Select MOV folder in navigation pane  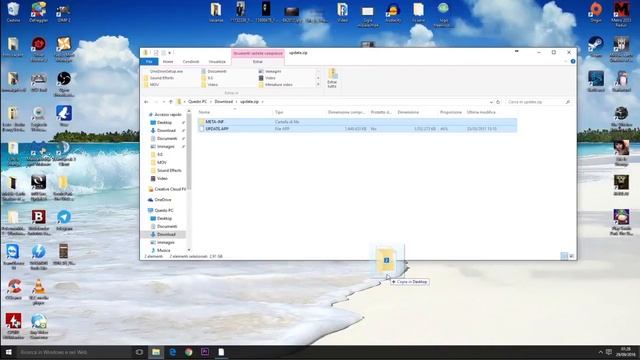pyautogui.click(x=162, y=162)
